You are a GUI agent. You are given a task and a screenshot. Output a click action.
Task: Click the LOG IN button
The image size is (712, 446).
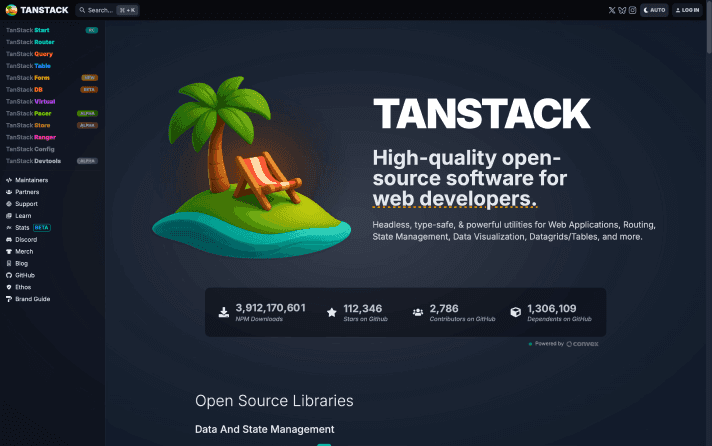(x=687, y=10)
